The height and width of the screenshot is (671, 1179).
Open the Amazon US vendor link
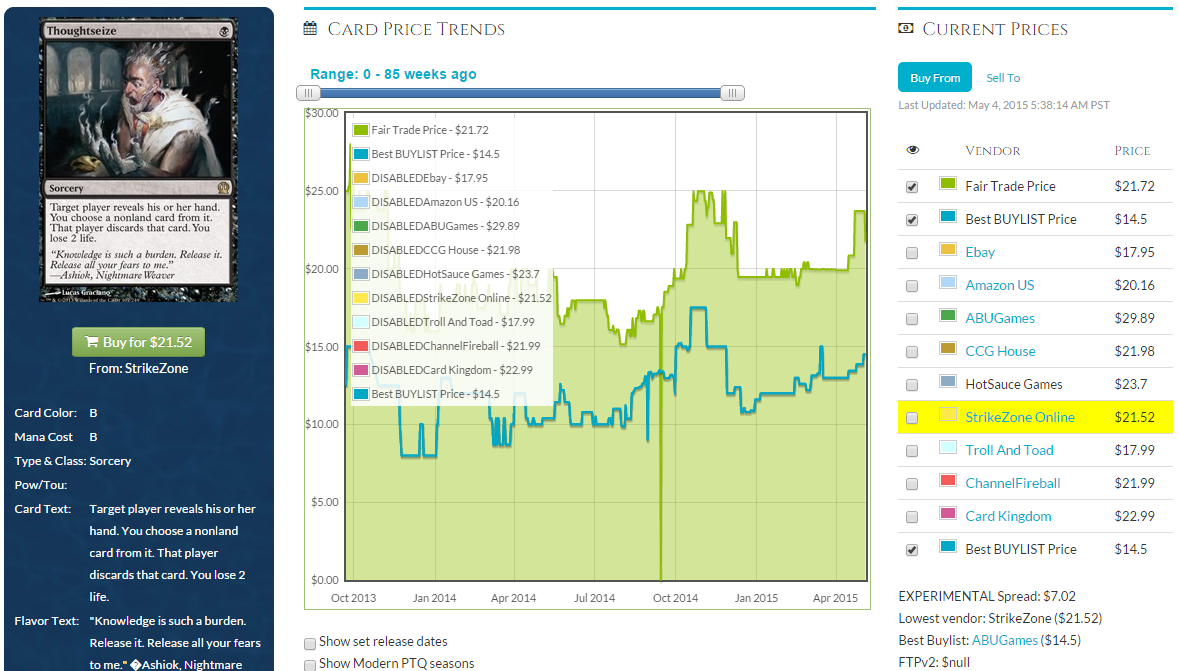[999, 285]
